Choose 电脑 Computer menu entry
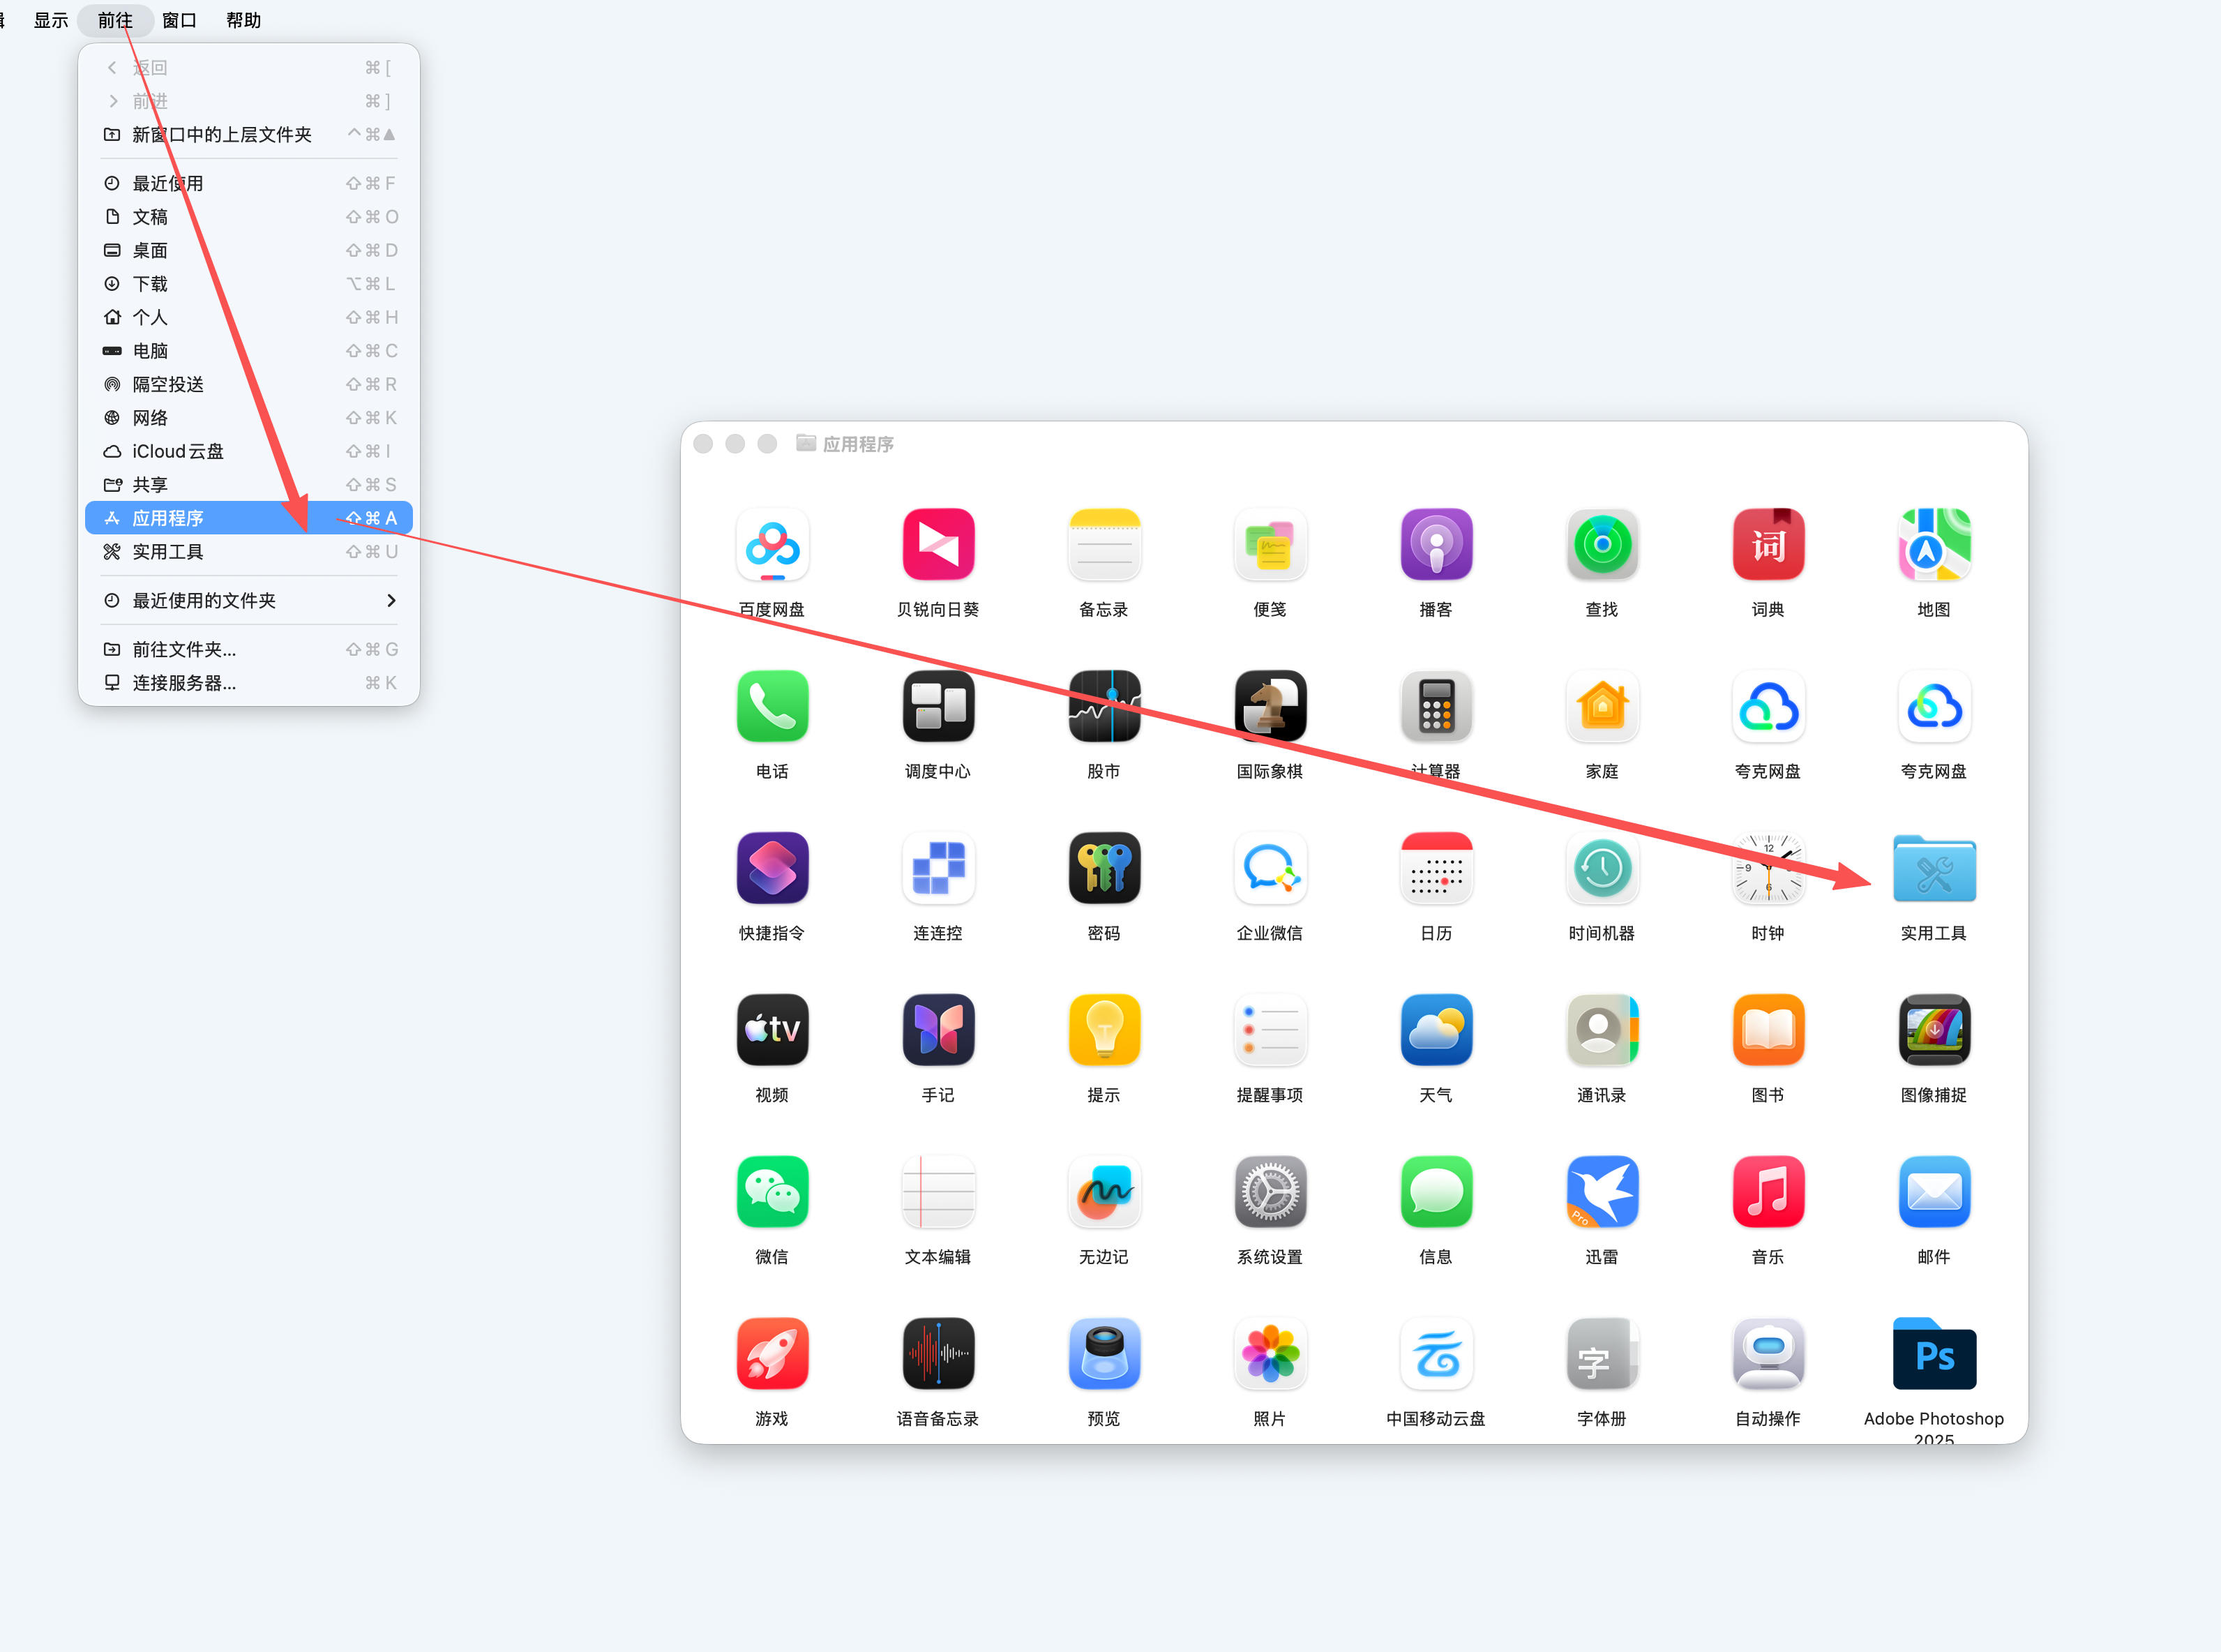The image size is (2221, 1652). tap(249, 351)
